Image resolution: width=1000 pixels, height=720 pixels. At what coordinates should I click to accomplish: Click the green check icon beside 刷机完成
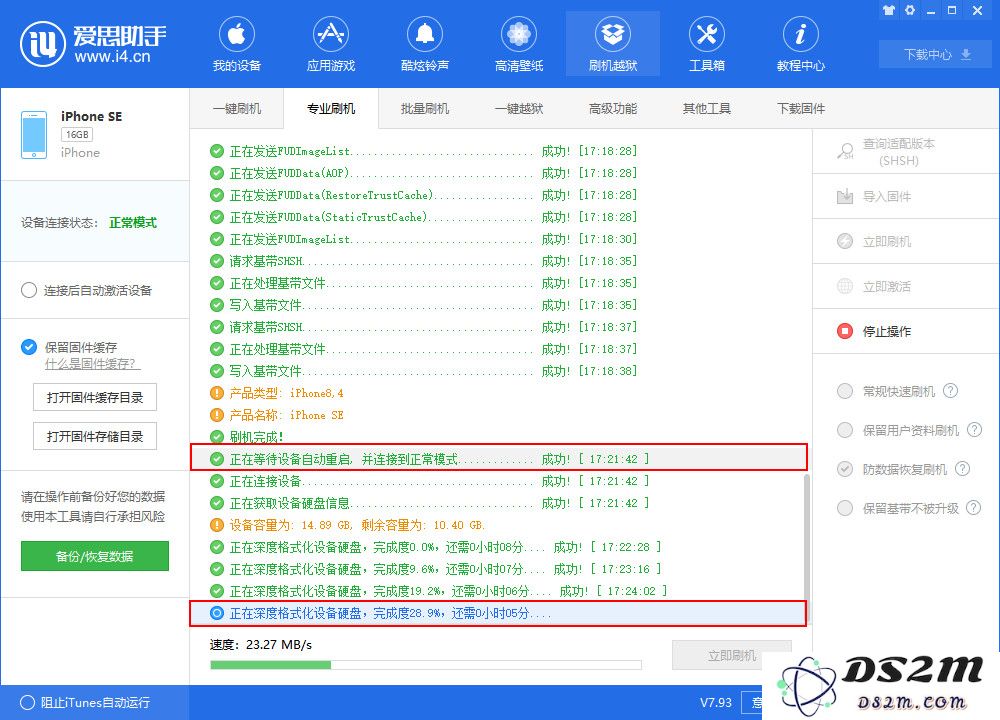217,437
